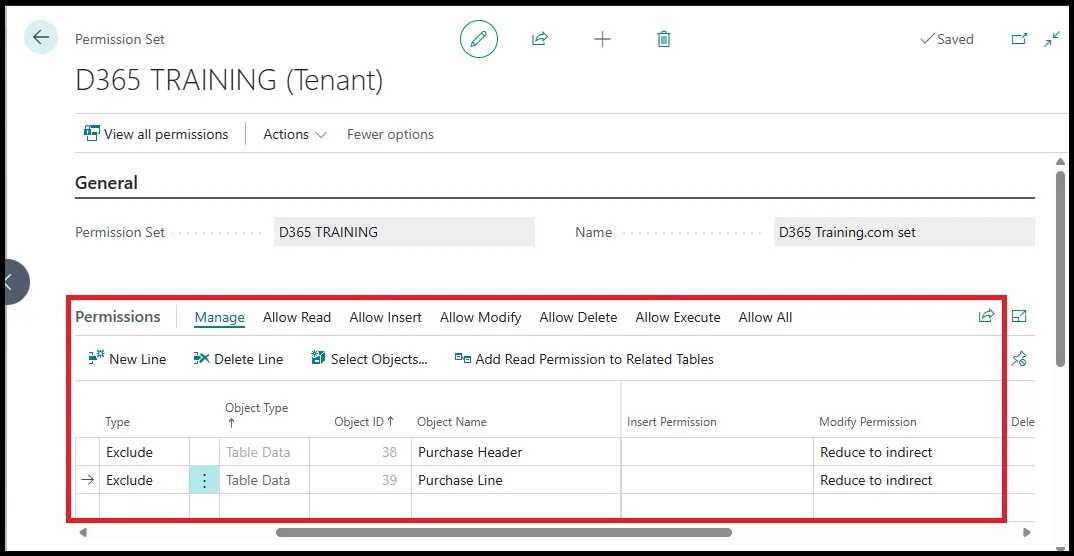Sort by Object Type column header

(x=256, y=415)
